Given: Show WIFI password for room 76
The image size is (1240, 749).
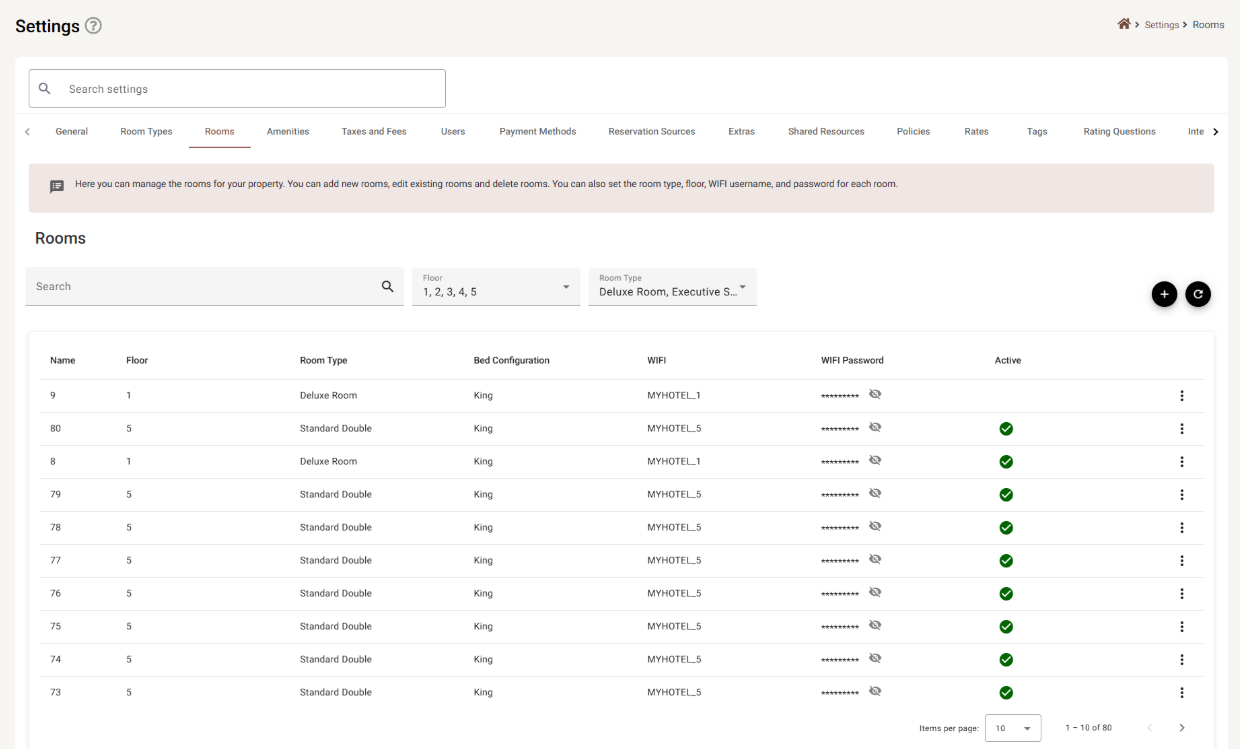Looking at the screenshot, I should tap(875, 592).
